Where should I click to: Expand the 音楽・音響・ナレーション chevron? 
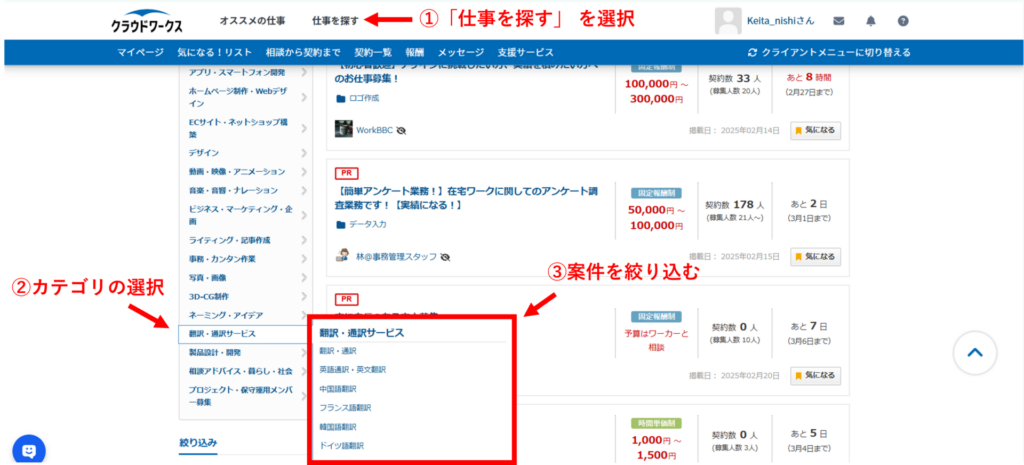[x=304, y=191]
